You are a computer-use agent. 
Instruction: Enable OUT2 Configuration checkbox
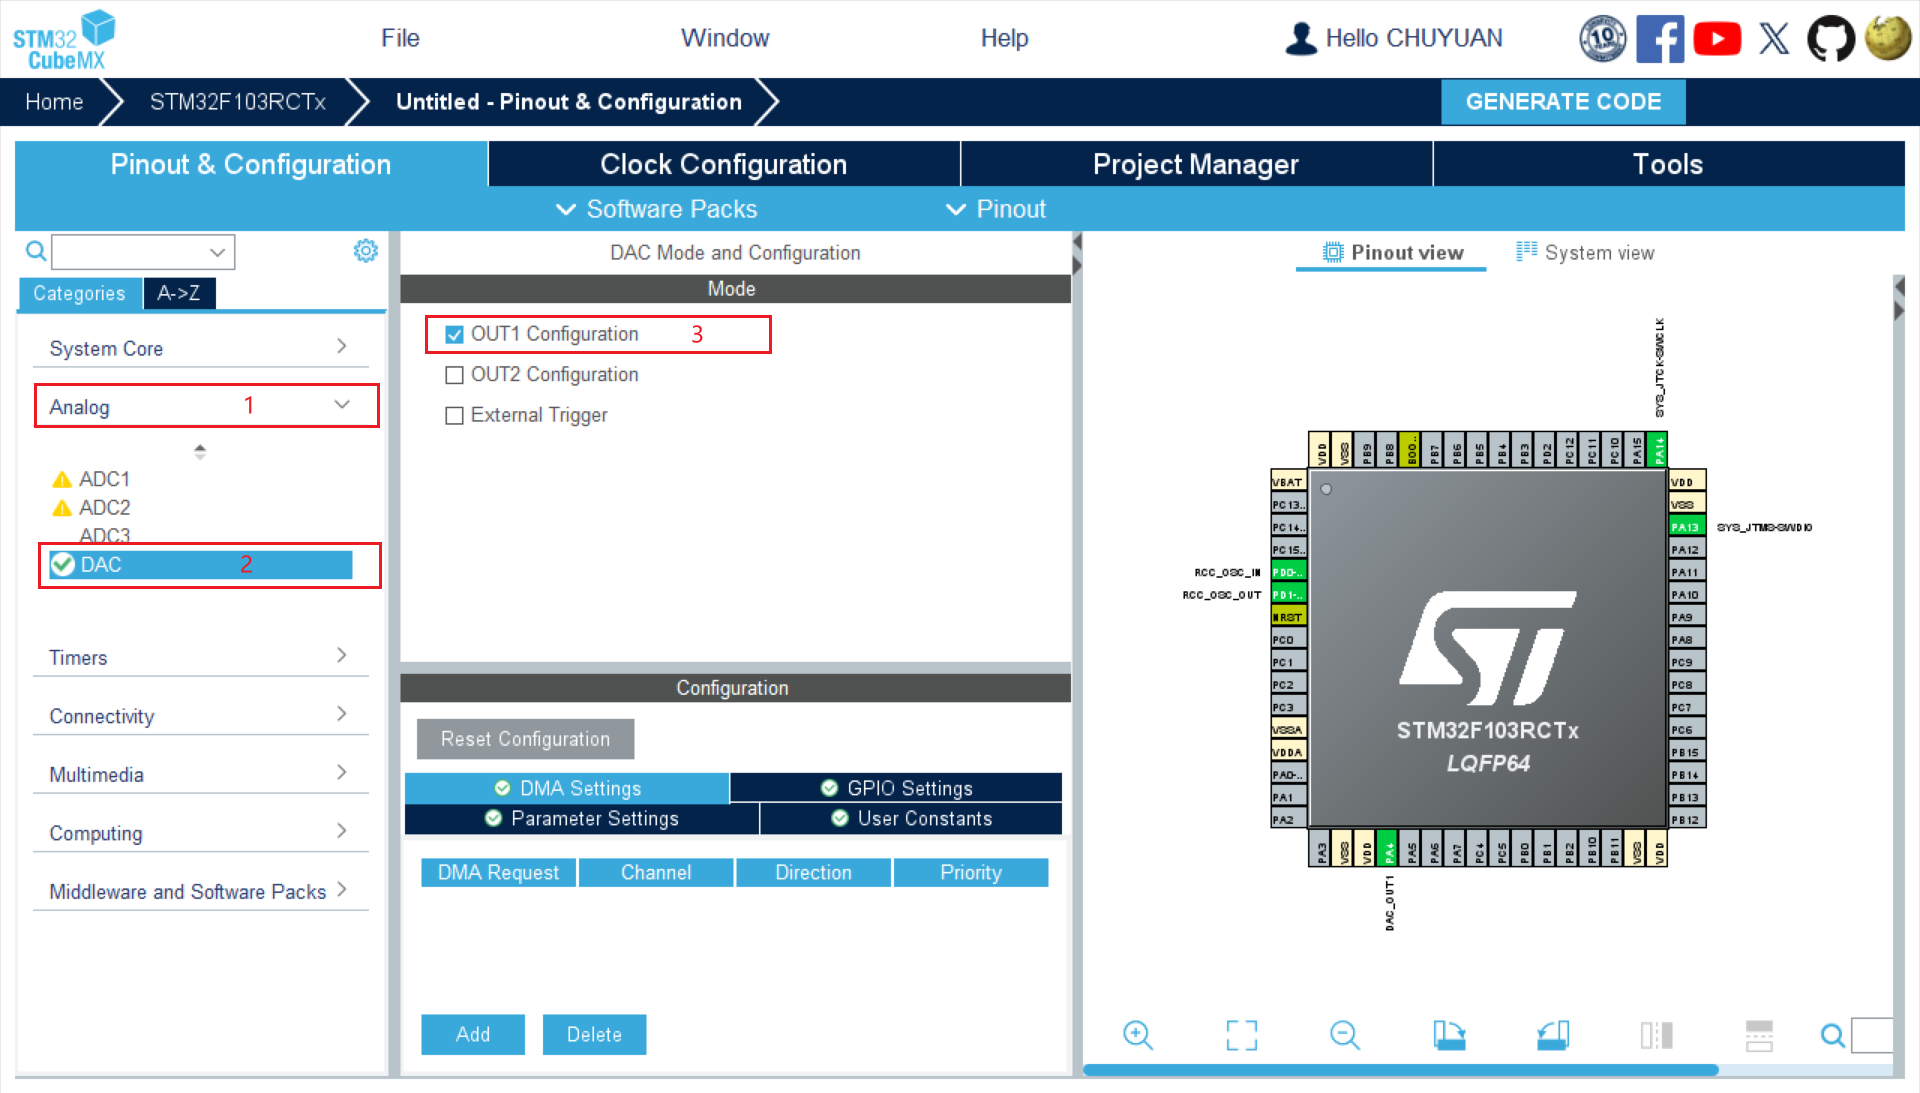click(454, 375)
